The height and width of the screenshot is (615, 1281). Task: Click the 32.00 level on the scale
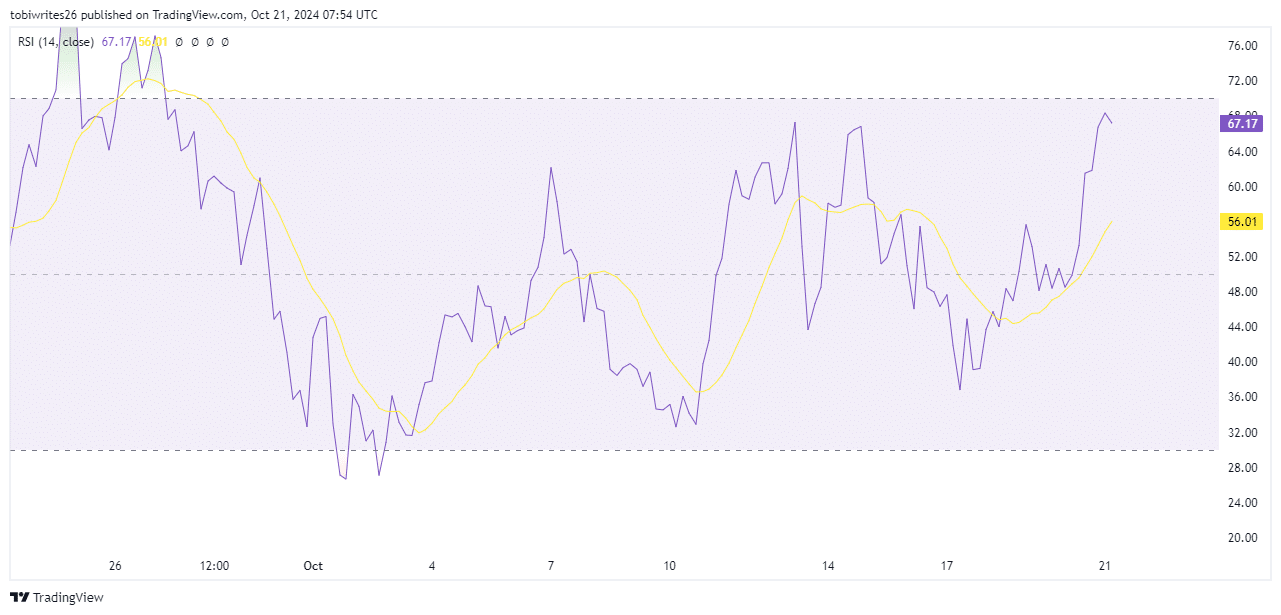(1241, 432)
